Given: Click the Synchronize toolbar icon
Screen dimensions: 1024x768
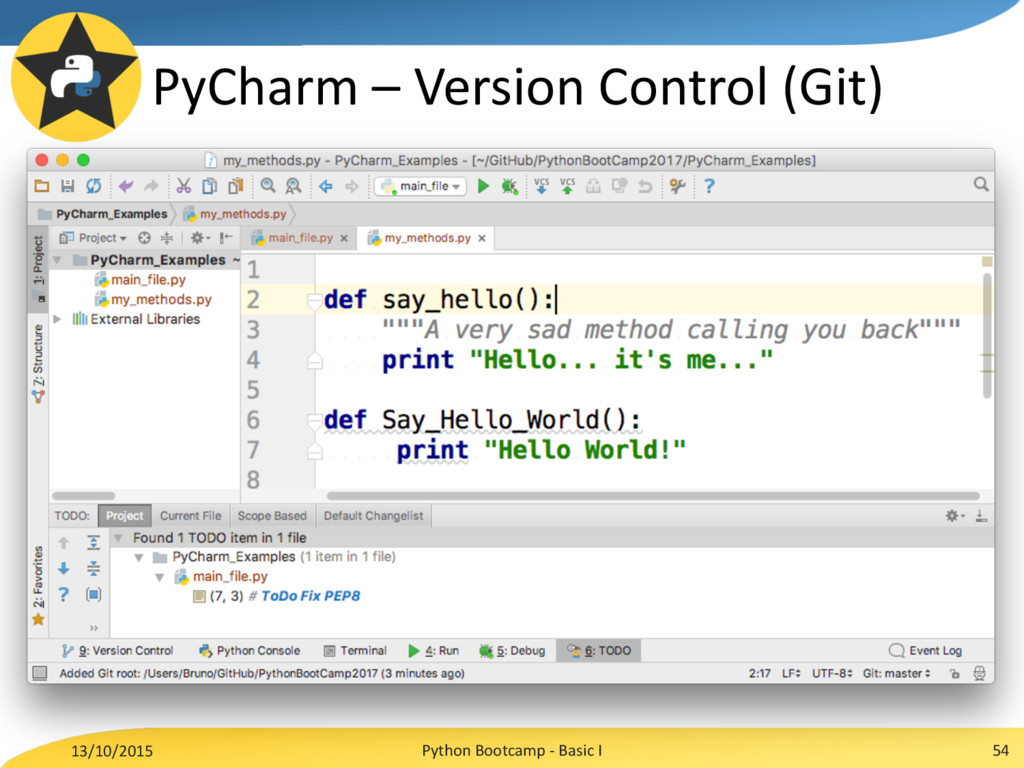Looking at the screenshot, I should tap(93, 186).
